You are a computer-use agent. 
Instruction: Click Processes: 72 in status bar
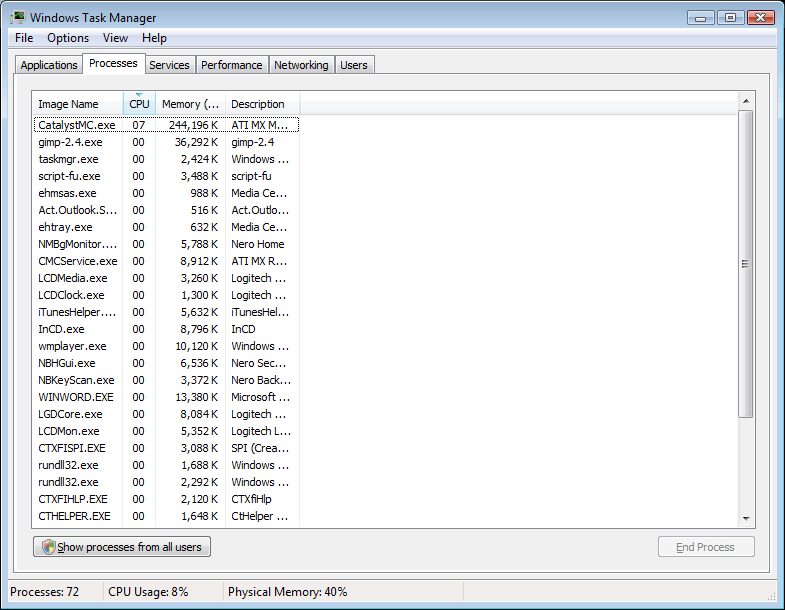45,592
